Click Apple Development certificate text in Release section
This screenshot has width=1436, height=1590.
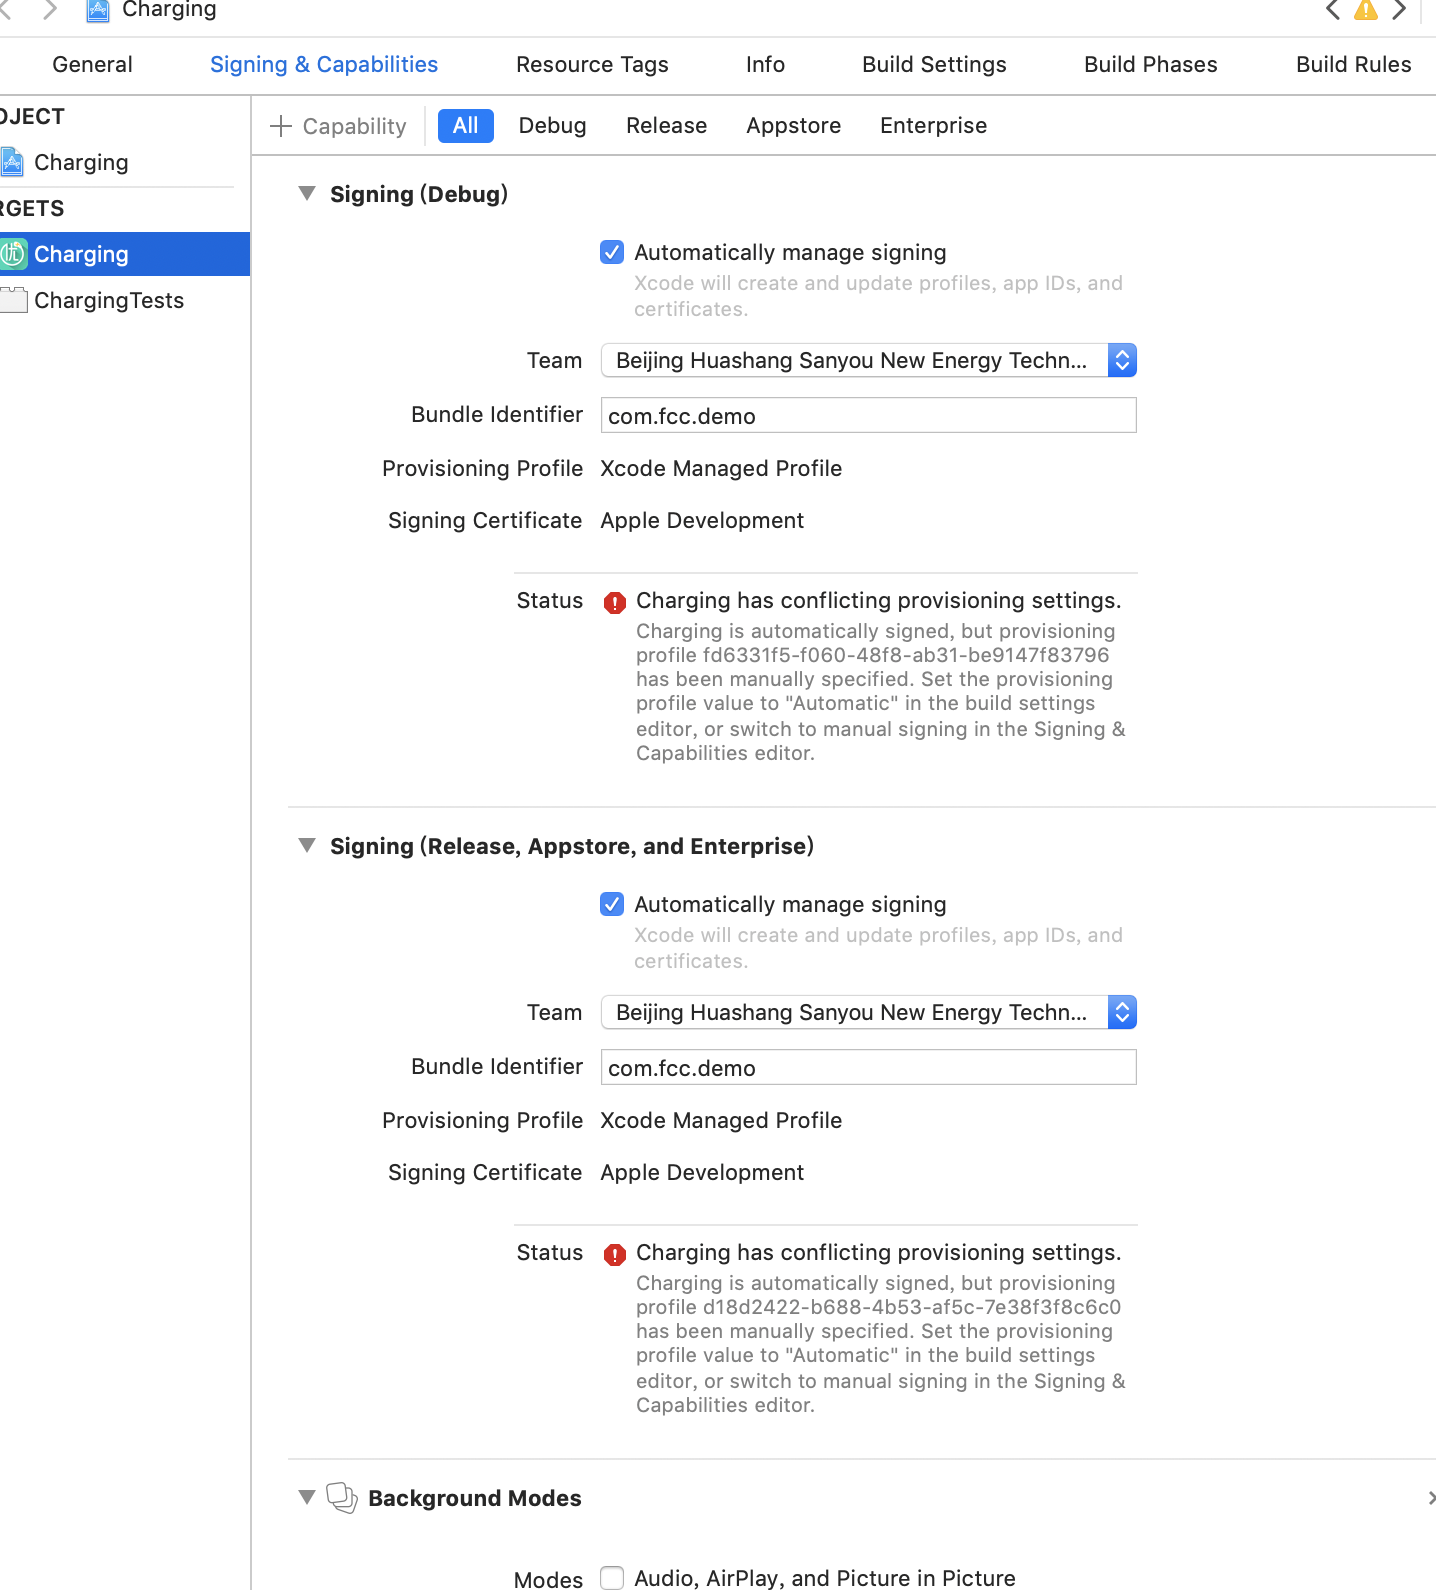702,1172
